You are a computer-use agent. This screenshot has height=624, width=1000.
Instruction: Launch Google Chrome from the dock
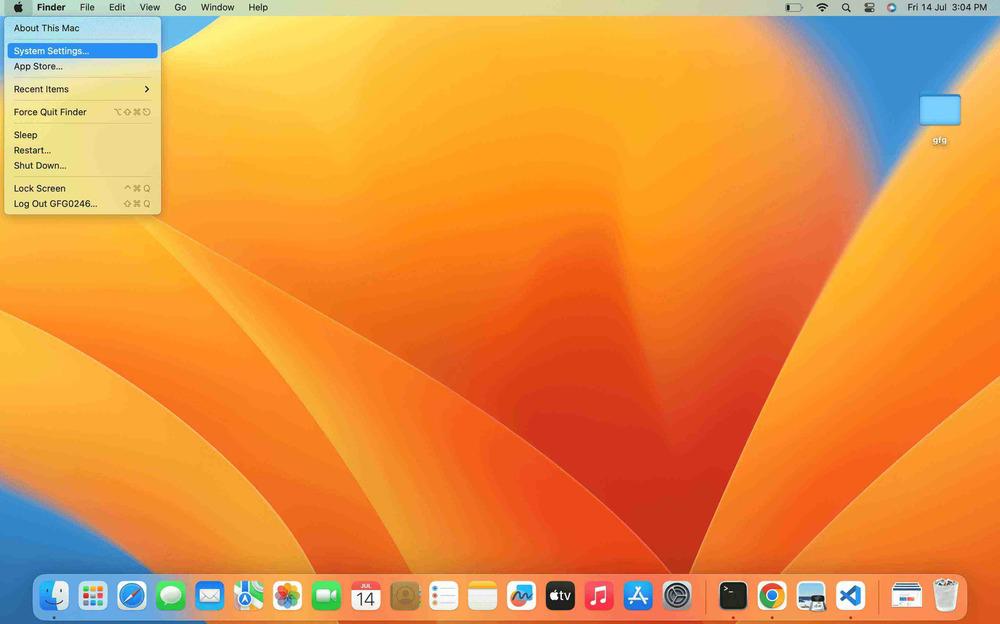tap(771, 596)
